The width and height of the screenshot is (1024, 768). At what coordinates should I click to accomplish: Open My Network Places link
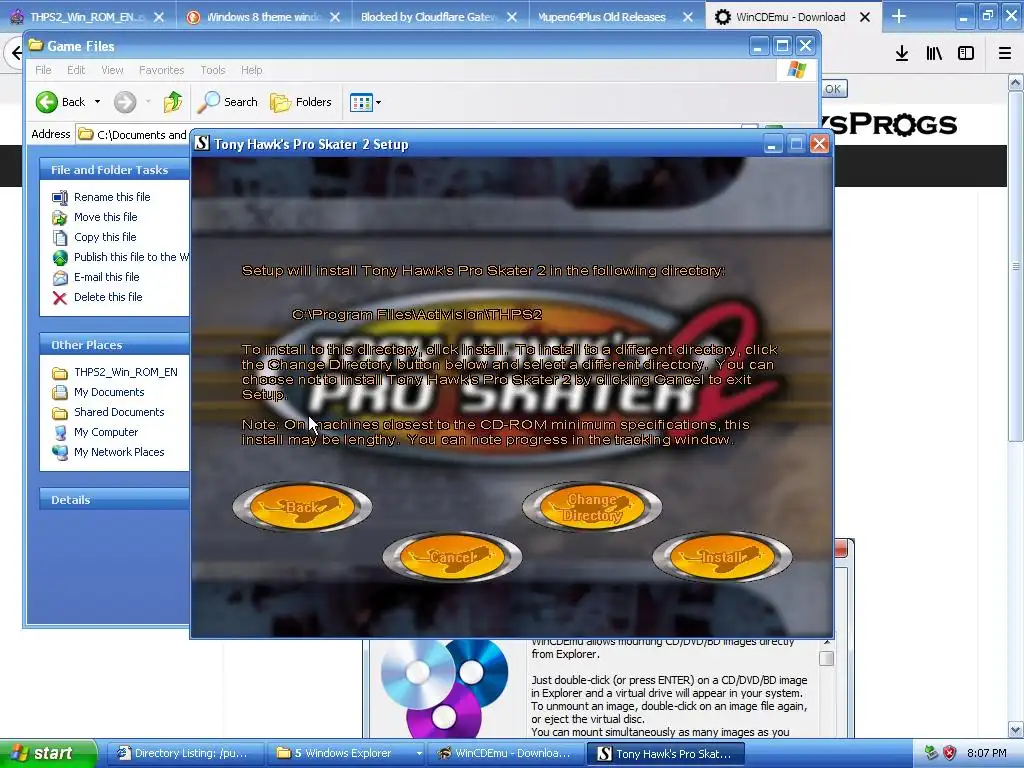coord(119,452)
